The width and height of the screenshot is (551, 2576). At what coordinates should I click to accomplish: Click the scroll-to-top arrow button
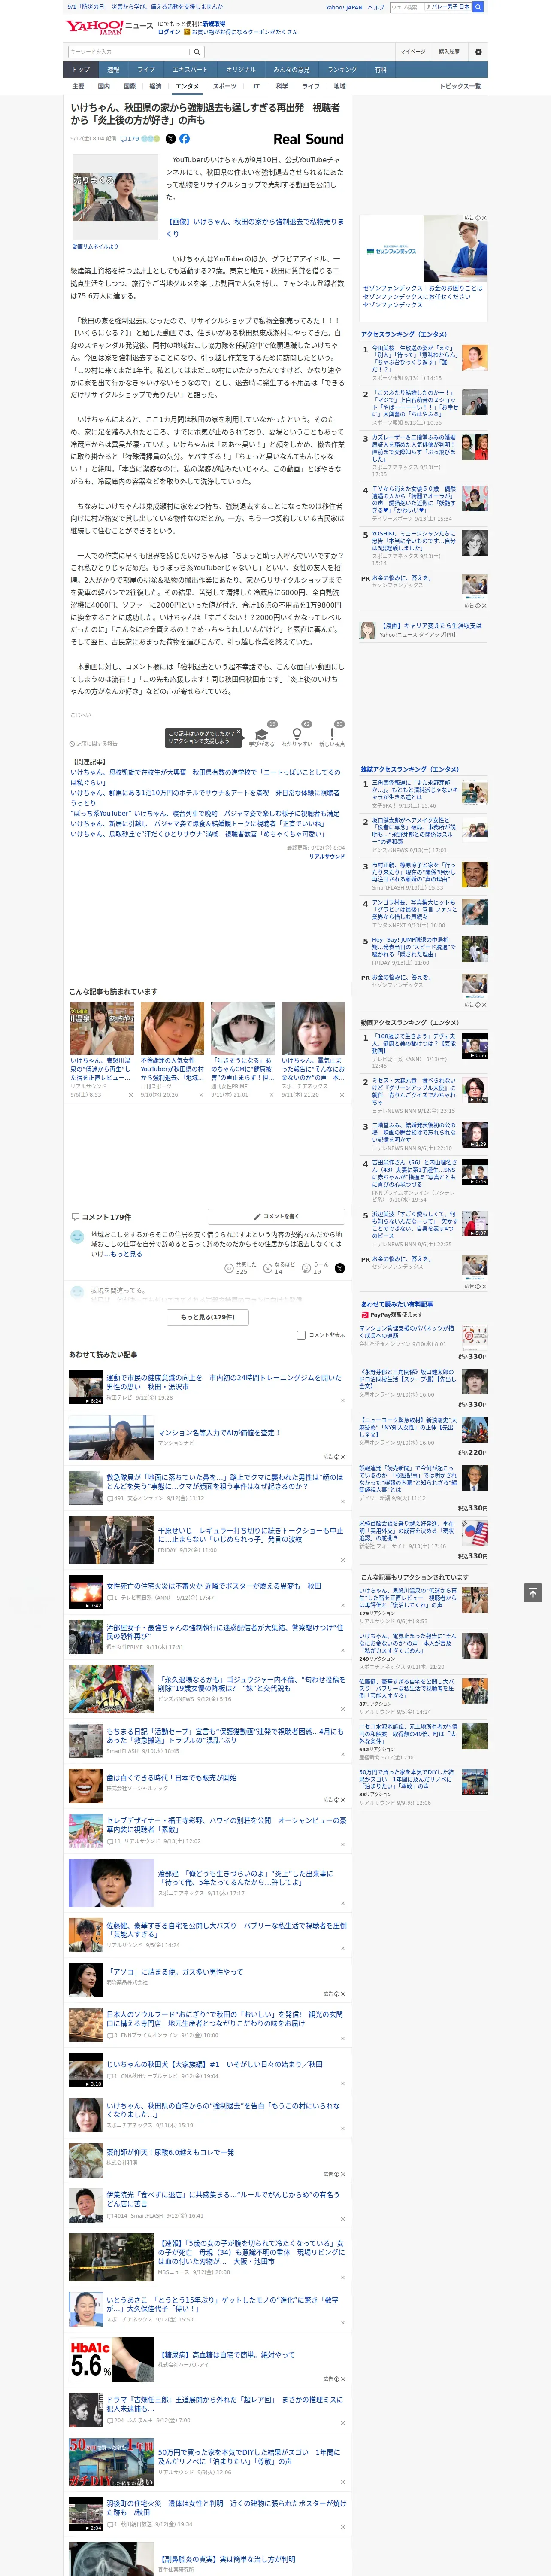[533, 1592]
